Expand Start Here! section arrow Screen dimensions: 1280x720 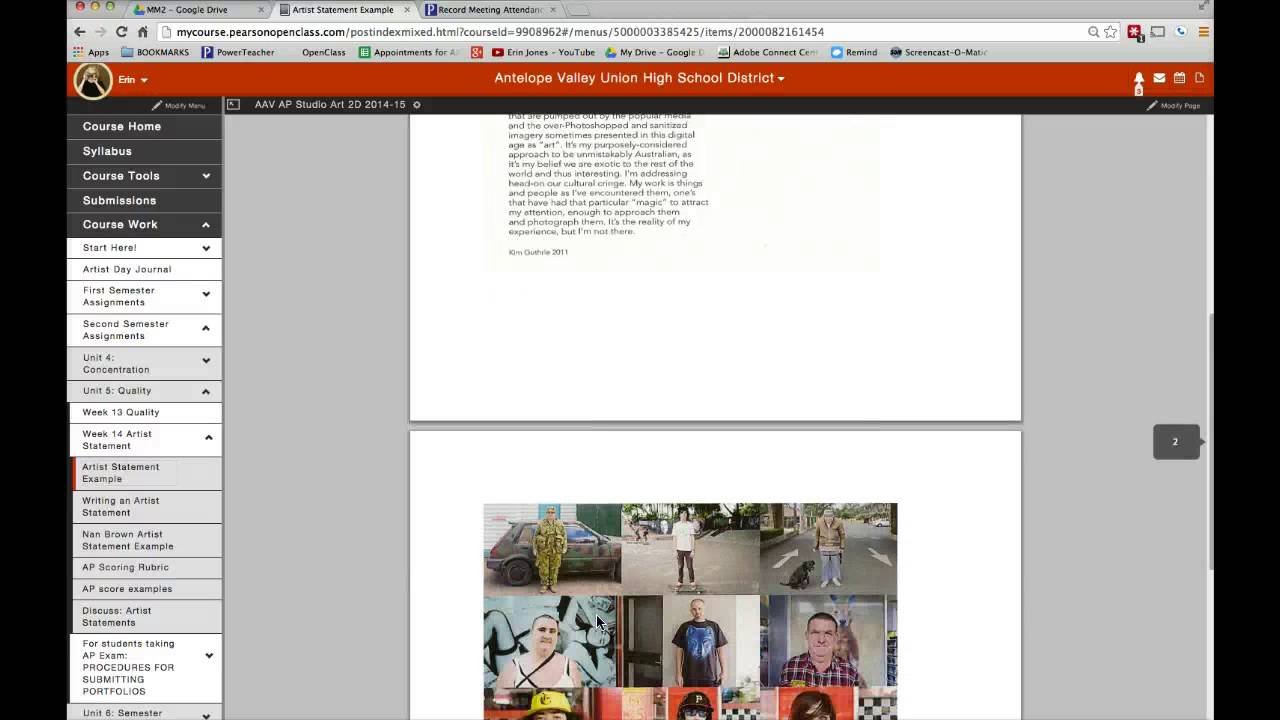(x=206, y=248)
